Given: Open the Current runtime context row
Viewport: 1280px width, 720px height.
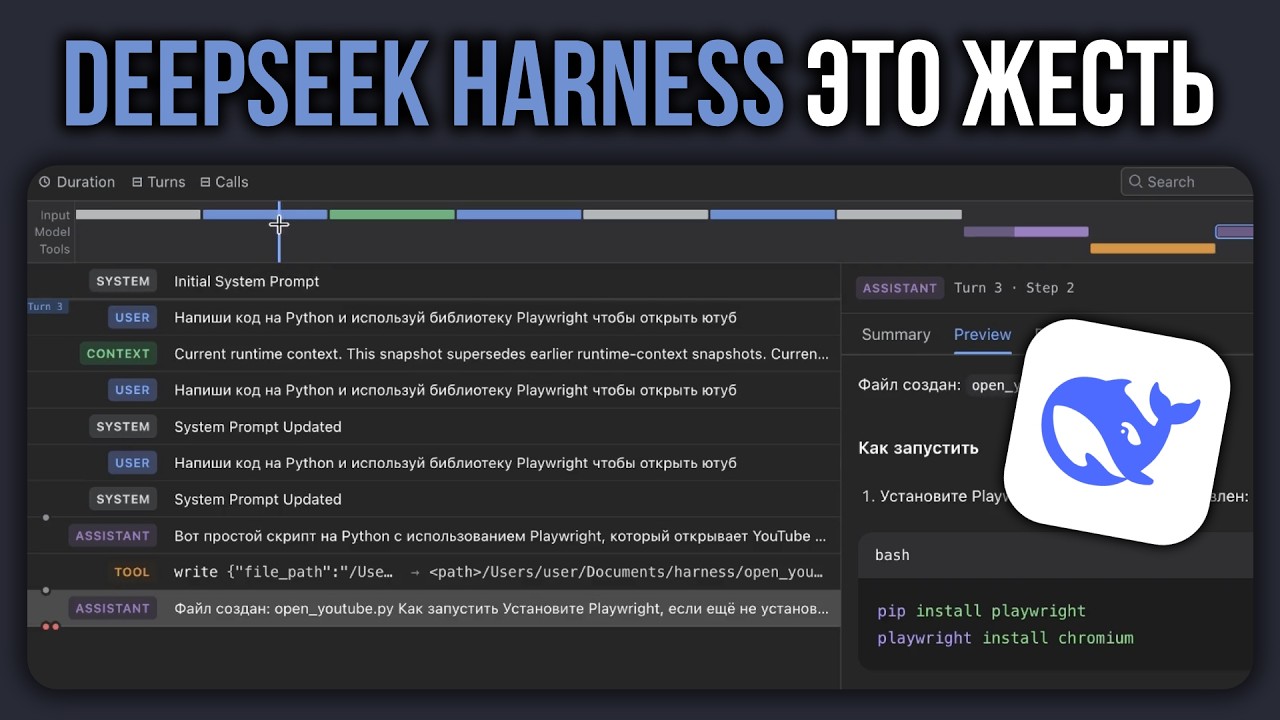Looking at the screenshot, I should (x=434, y=354).
